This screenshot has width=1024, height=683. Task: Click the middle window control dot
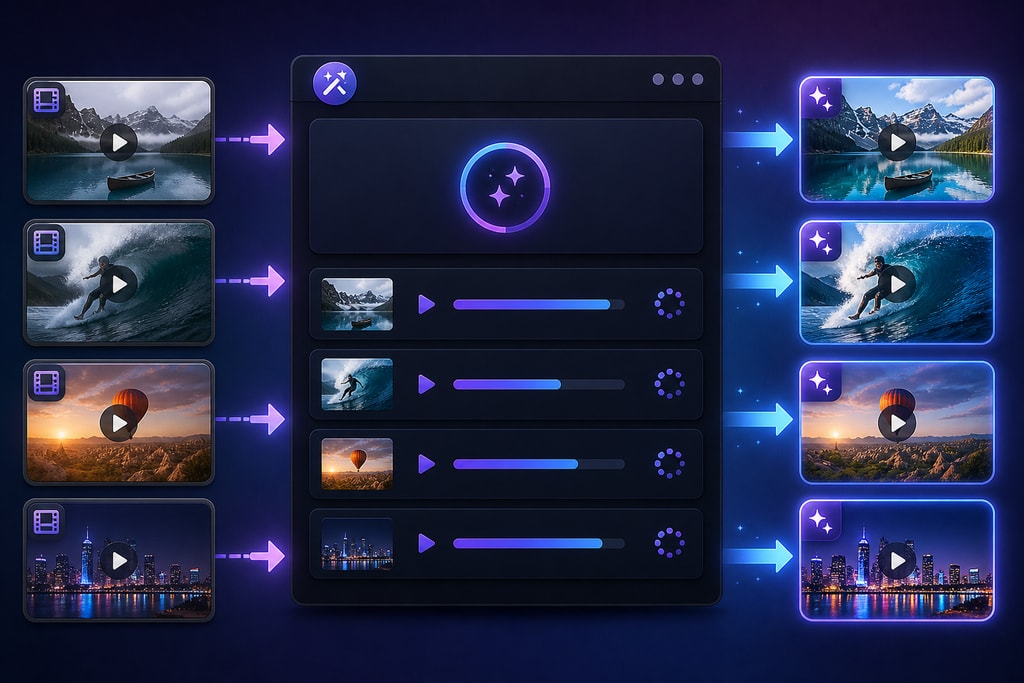678,79
